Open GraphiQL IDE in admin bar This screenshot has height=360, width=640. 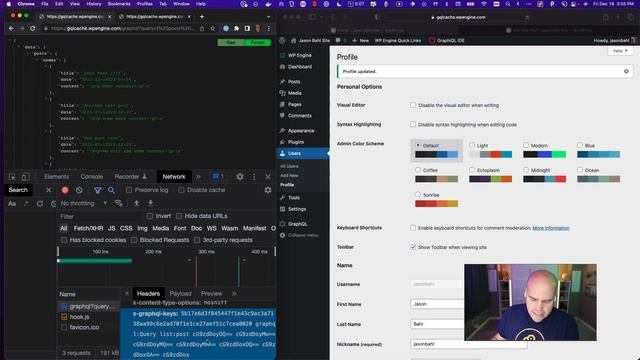447,40
